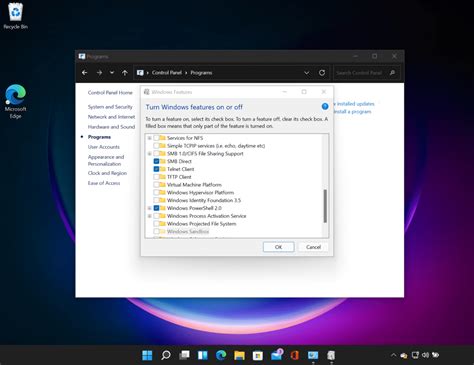Screen dimensions: 474x365
Task: Check the Services for NFS box
Action: tap(156, 138)
